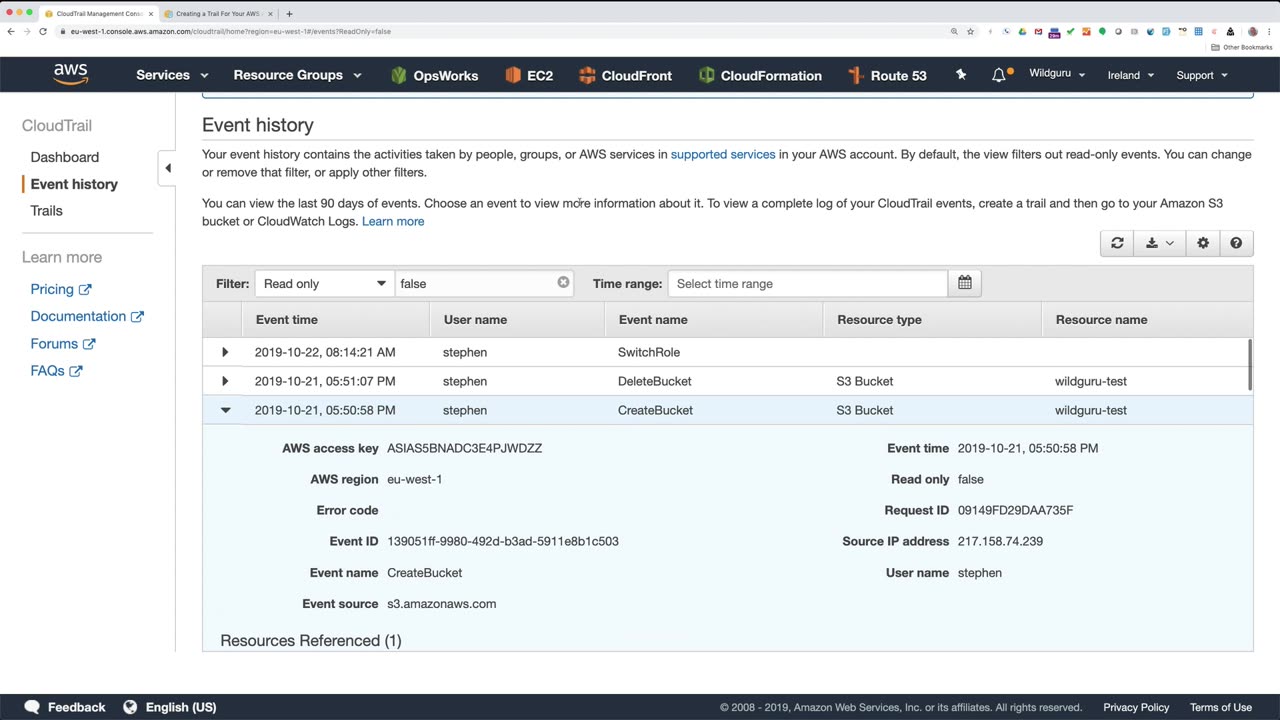
Task: Open the event history settings gear
Action: 1203,243
